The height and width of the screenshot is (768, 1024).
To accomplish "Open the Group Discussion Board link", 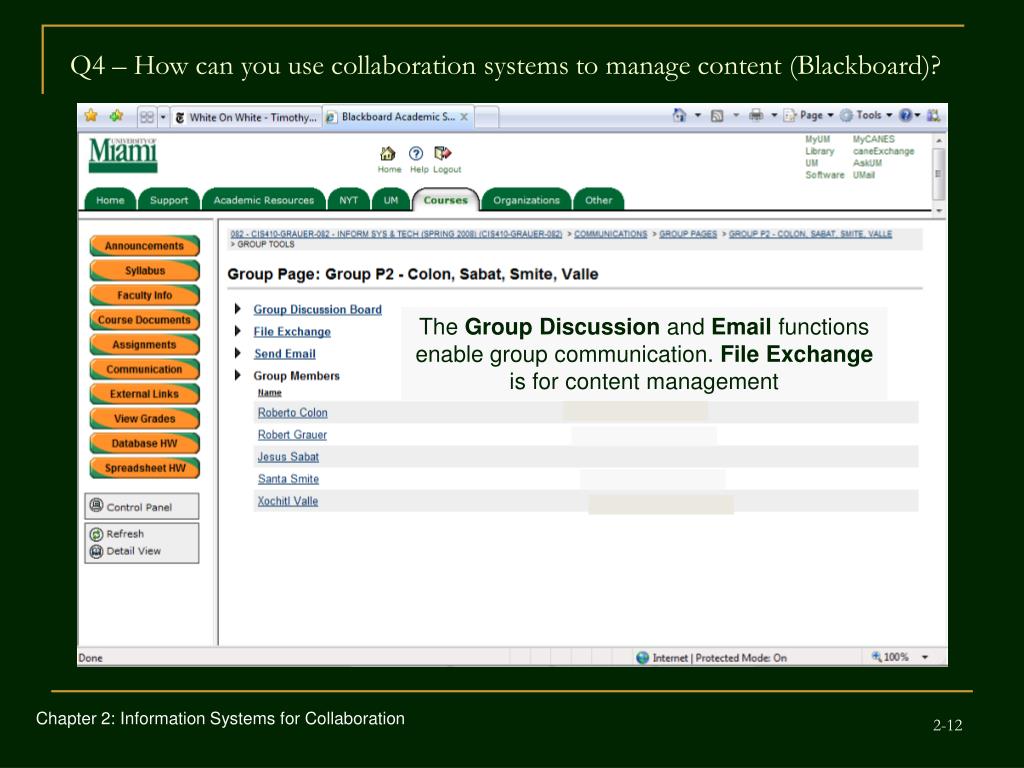I will tap(317, 310).
